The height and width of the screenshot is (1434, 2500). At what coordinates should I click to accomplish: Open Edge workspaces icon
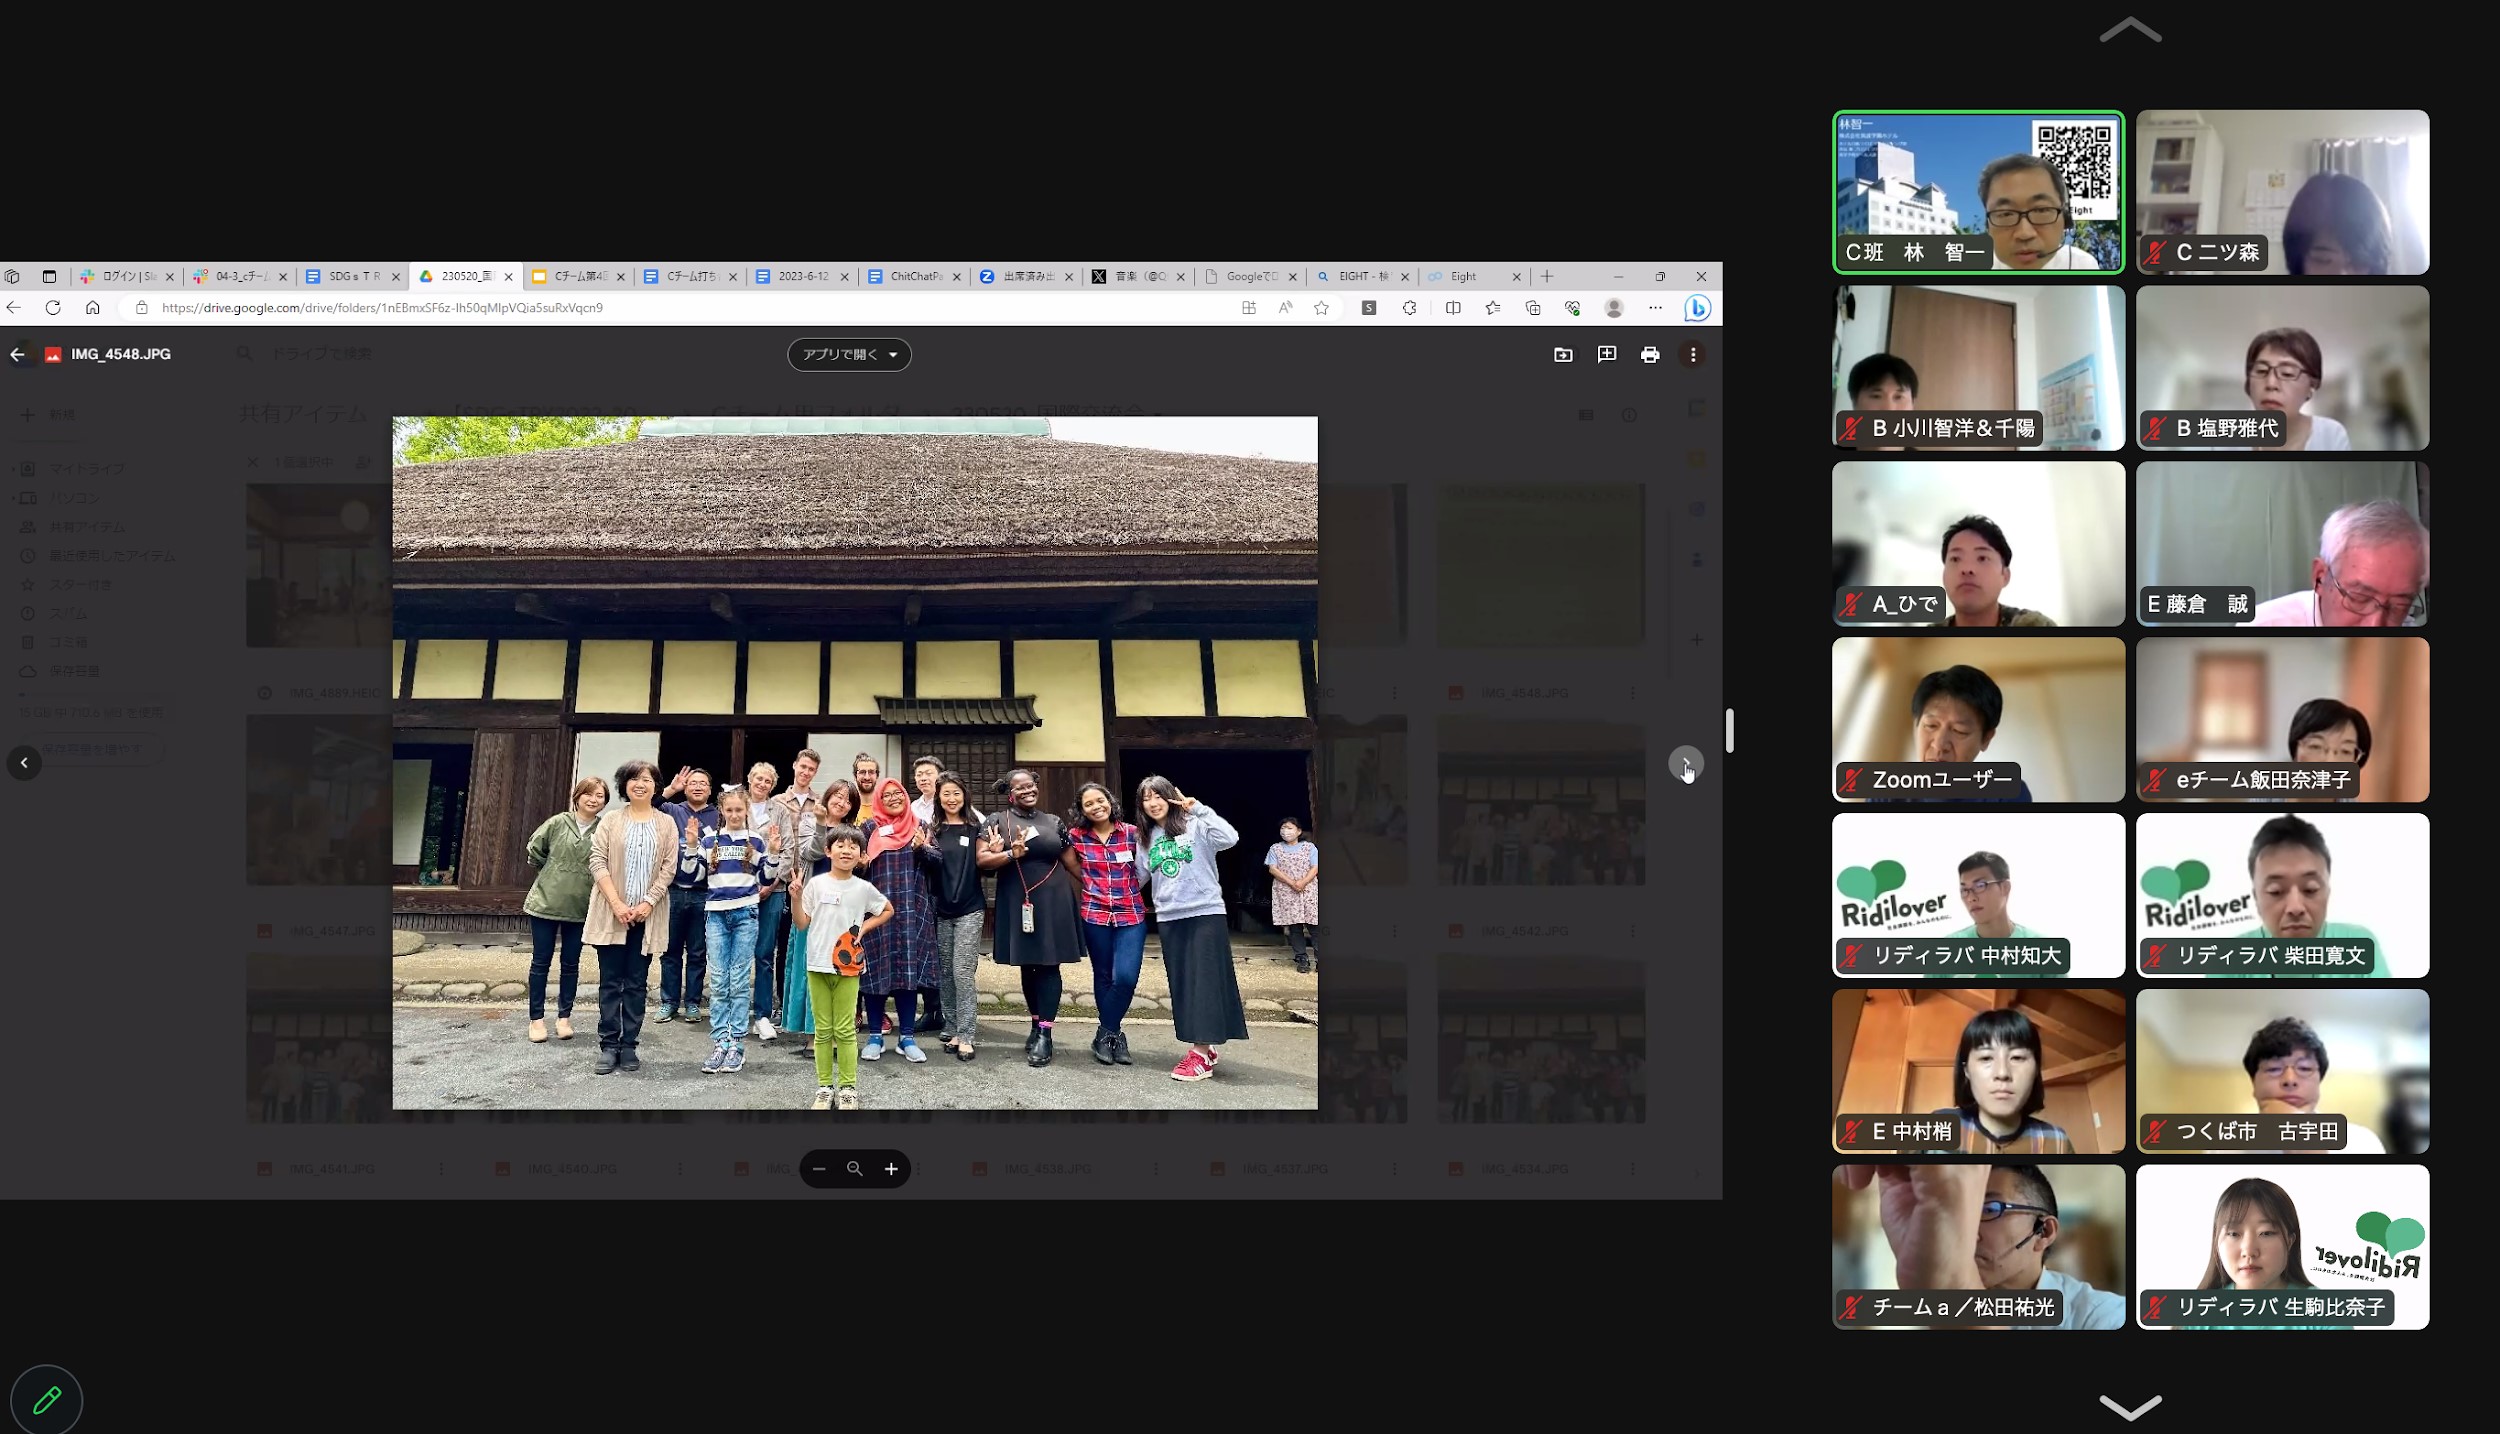click(x=13, y=276)
